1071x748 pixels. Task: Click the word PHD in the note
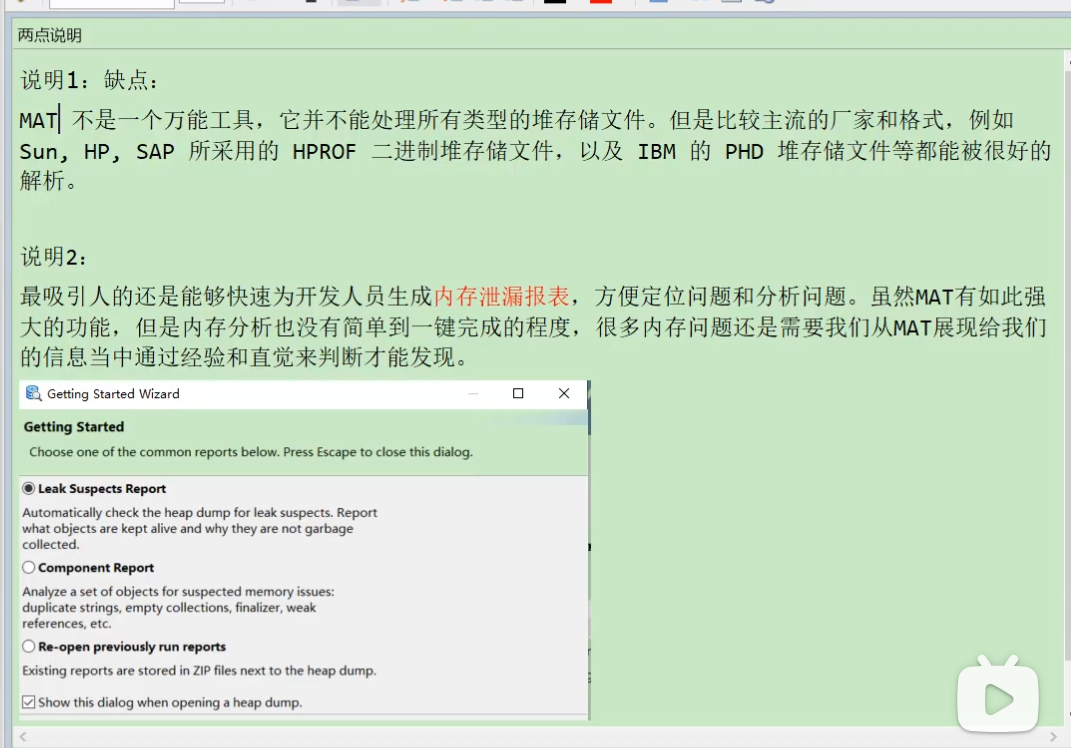pos(744,152)
